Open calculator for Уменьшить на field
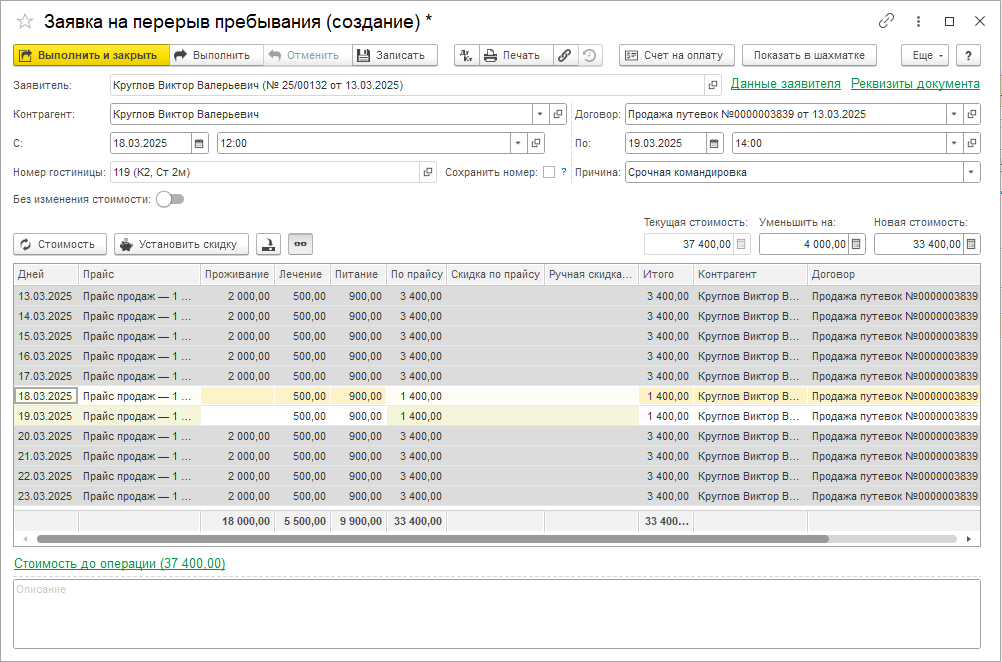This screenshot has height=662, width=1002. pos(856,244)
